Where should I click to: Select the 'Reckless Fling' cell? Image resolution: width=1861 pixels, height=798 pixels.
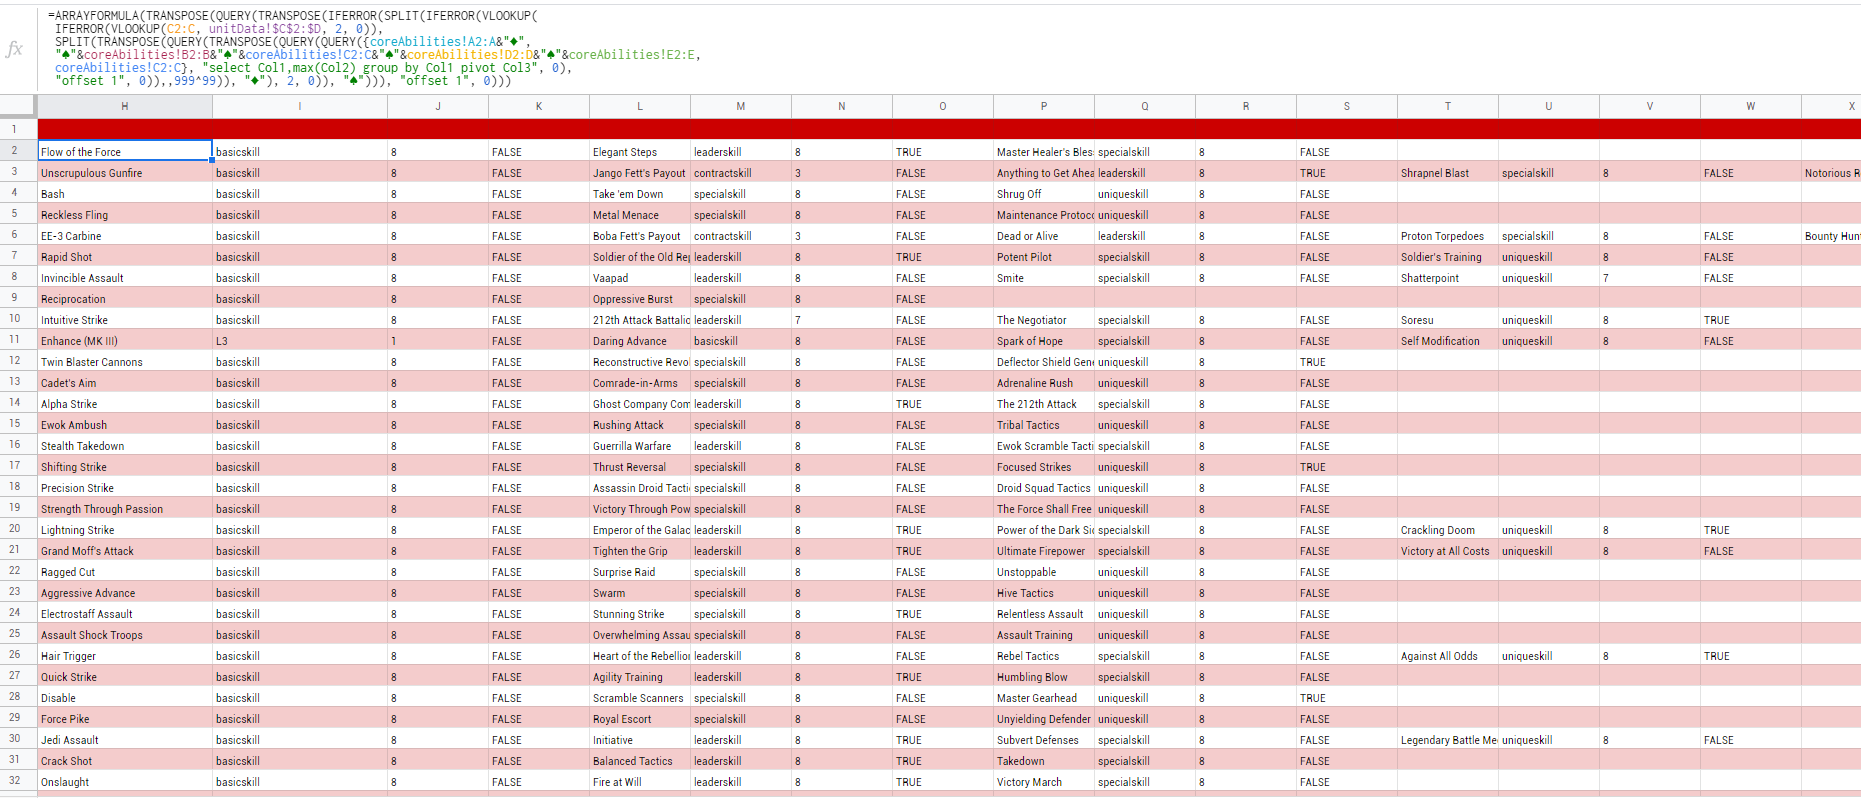pos(125,215)
